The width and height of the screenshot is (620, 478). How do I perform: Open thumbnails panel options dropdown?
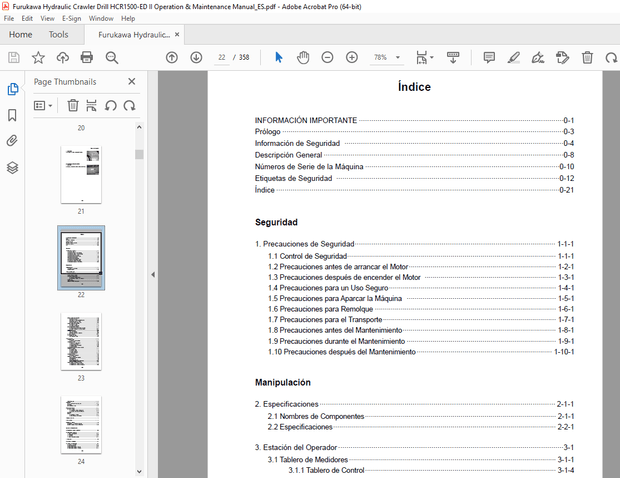pos(43,106)
